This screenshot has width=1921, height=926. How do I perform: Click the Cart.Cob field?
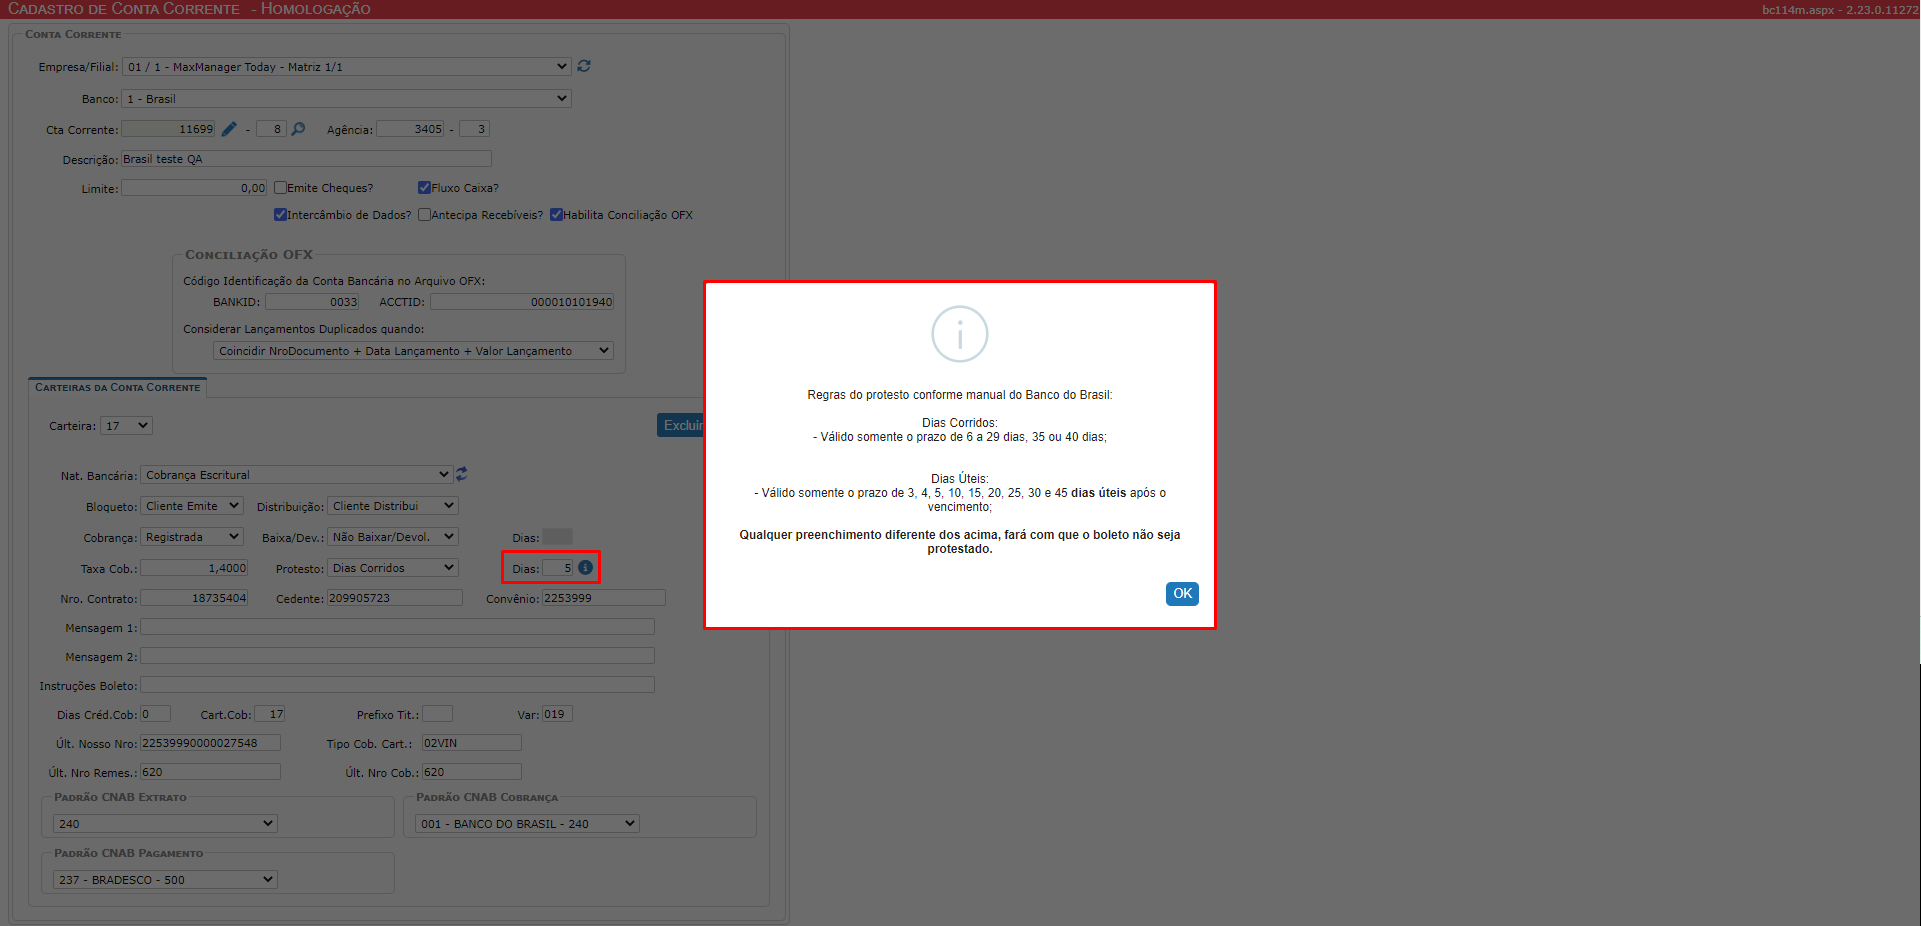(270, 714)
